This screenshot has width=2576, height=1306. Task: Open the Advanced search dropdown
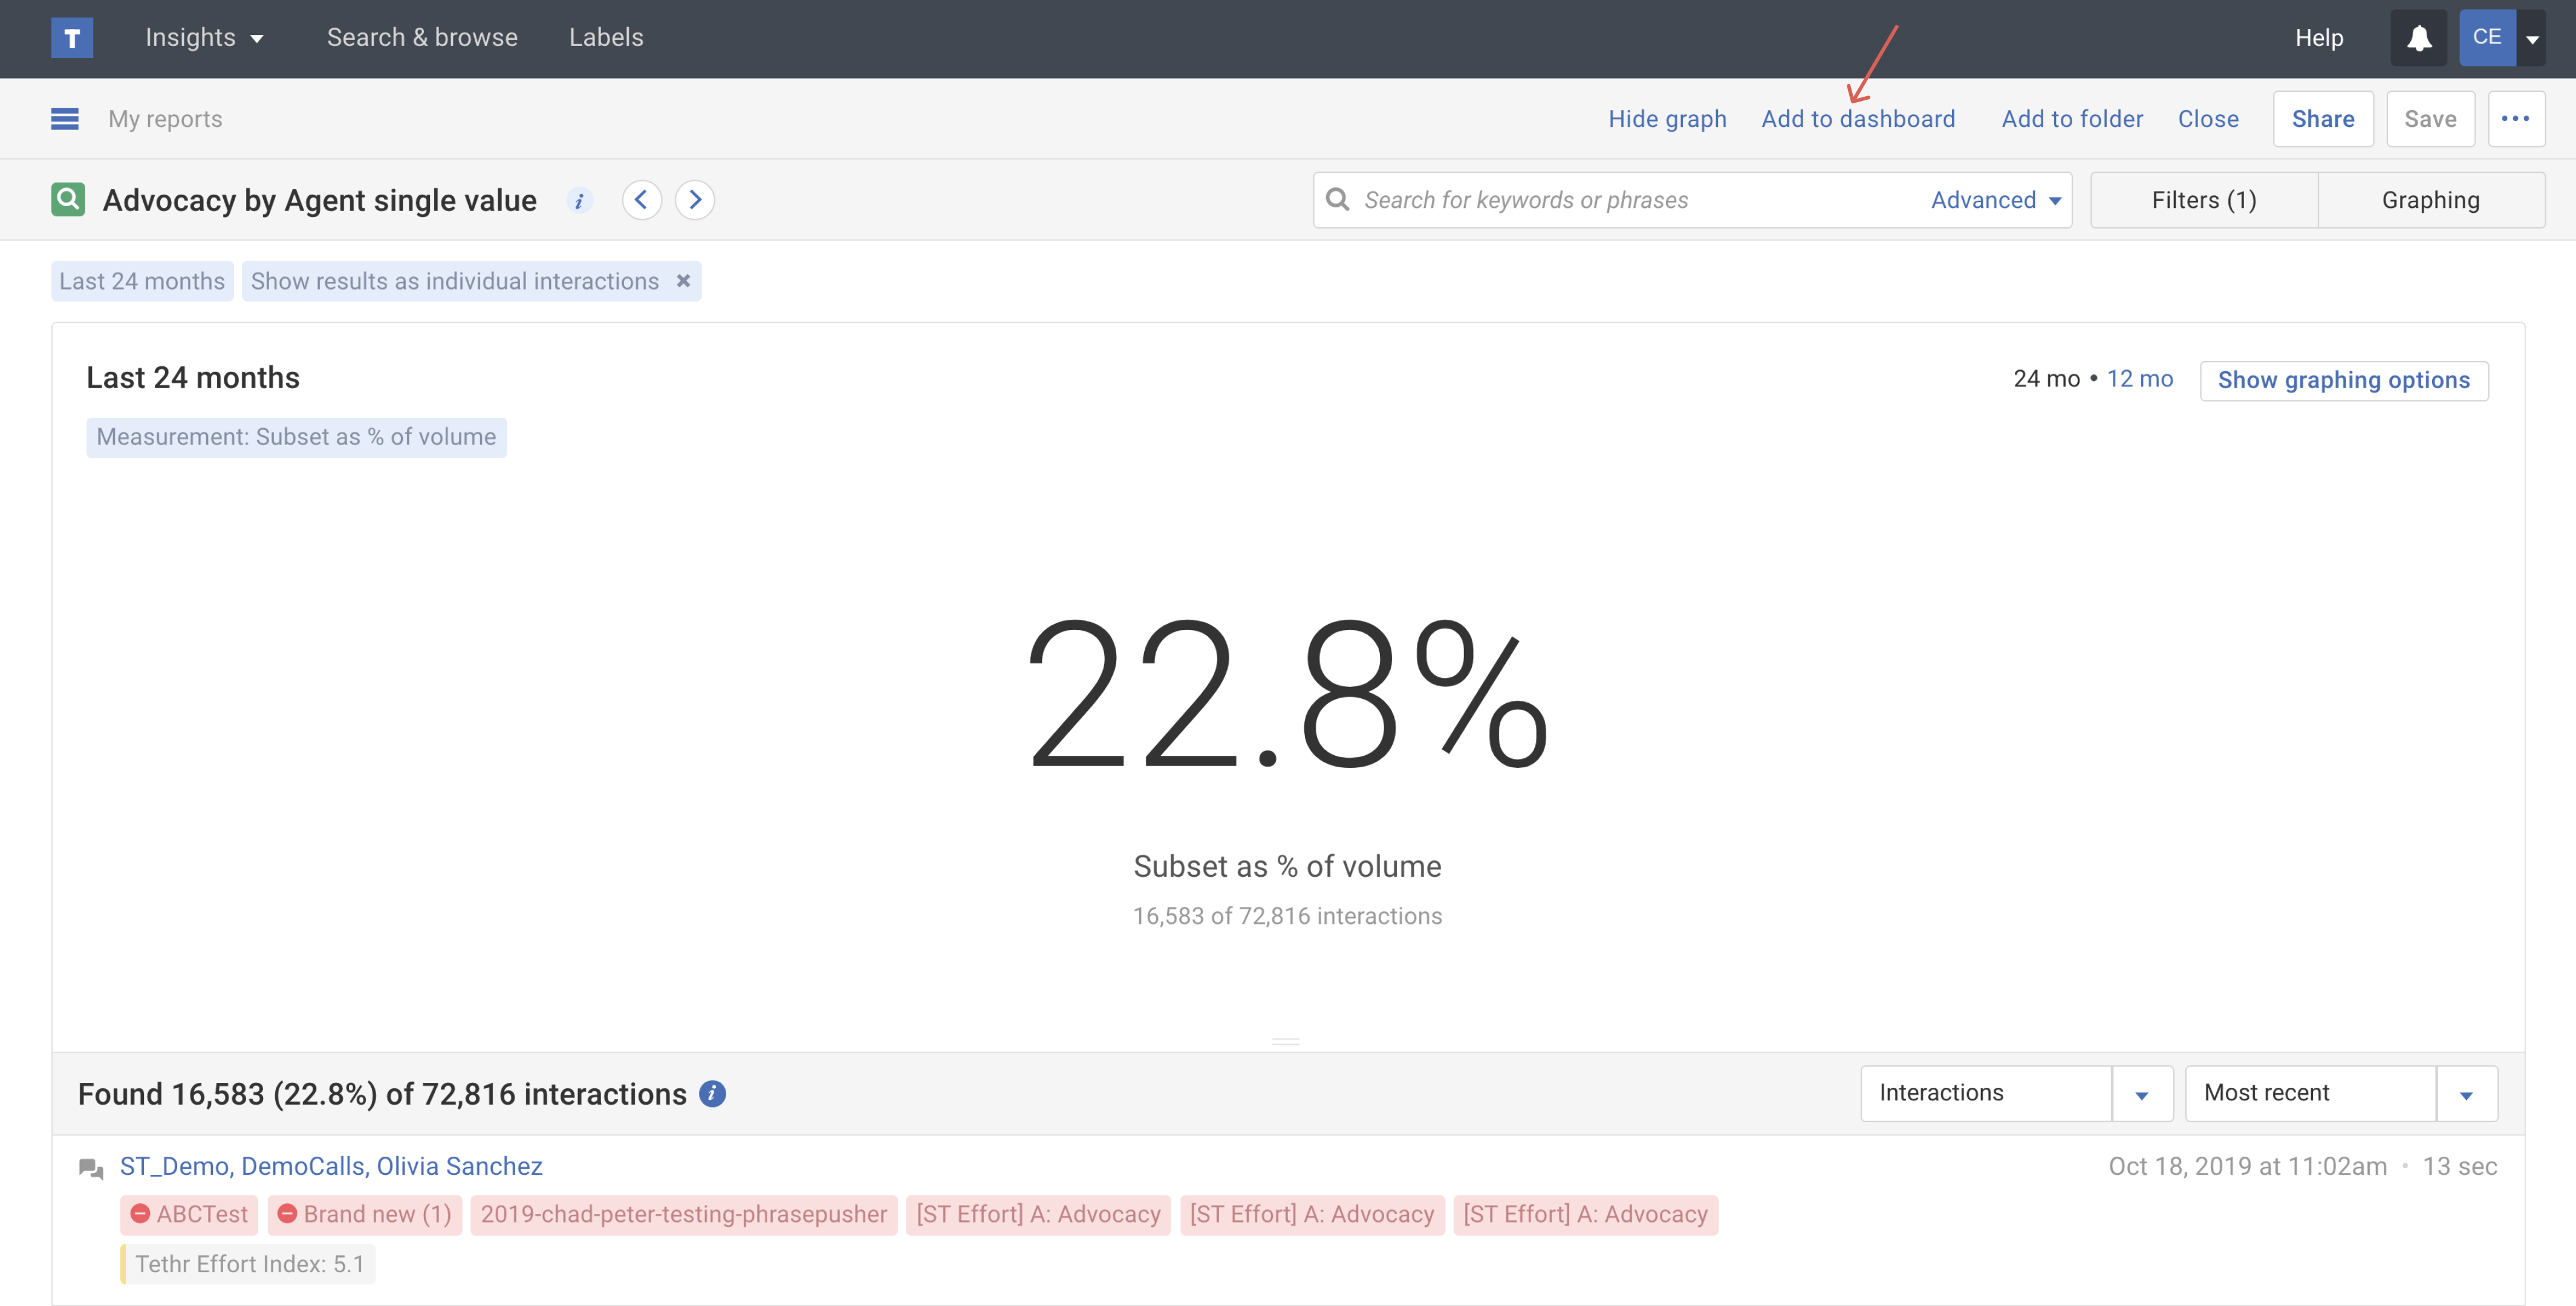pos(1995,200)
